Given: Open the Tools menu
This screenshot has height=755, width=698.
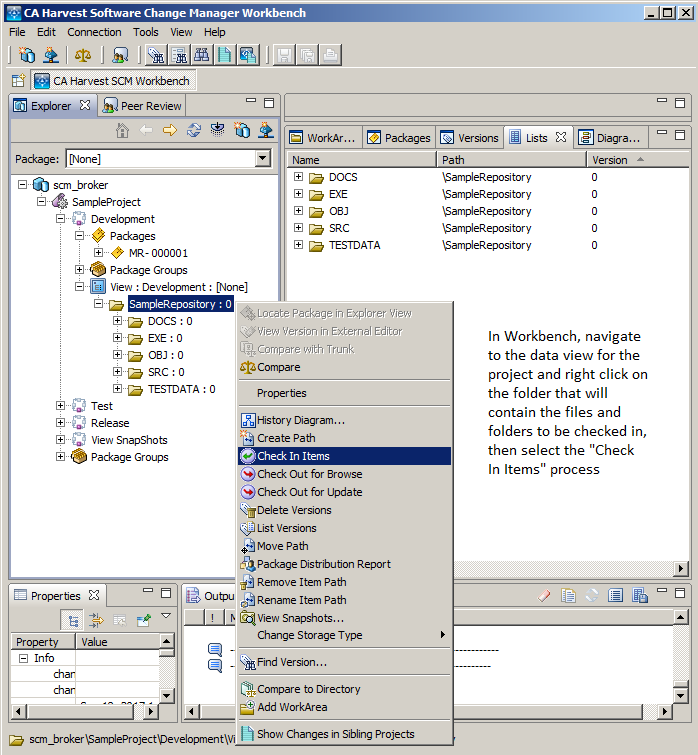Looking at the screenshot, I should pyautogui.click(x=145, y=32).
